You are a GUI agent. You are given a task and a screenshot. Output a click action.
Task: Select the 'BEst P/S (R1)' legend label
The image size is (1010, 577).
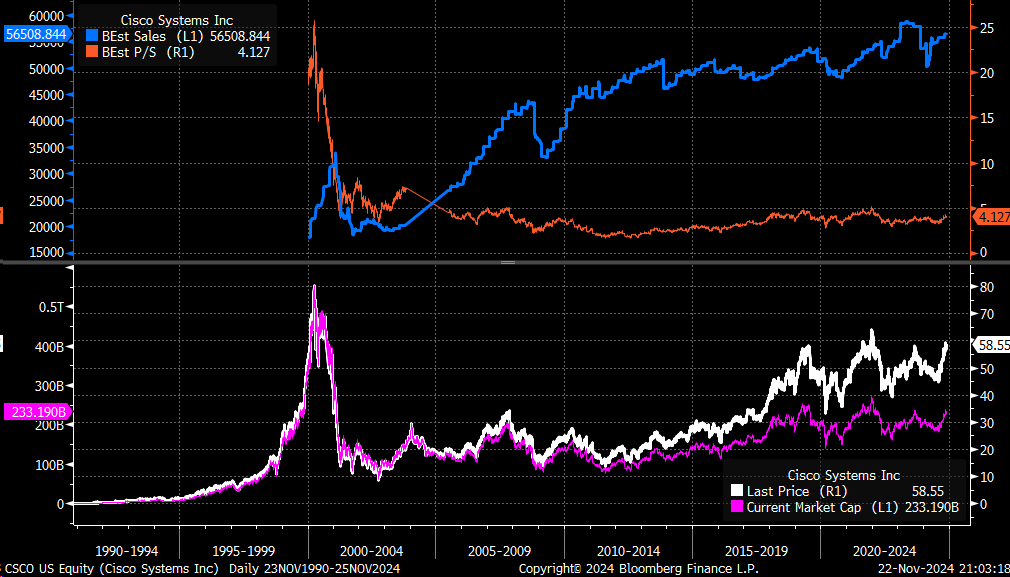pyautogui.click(x=149, y=53)
